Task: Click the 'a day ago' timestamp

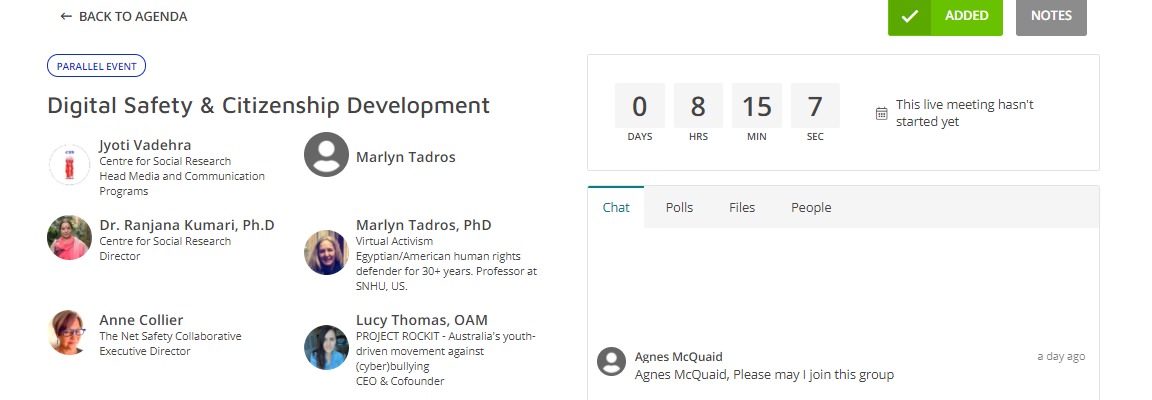Action: tap(1061, 357)
